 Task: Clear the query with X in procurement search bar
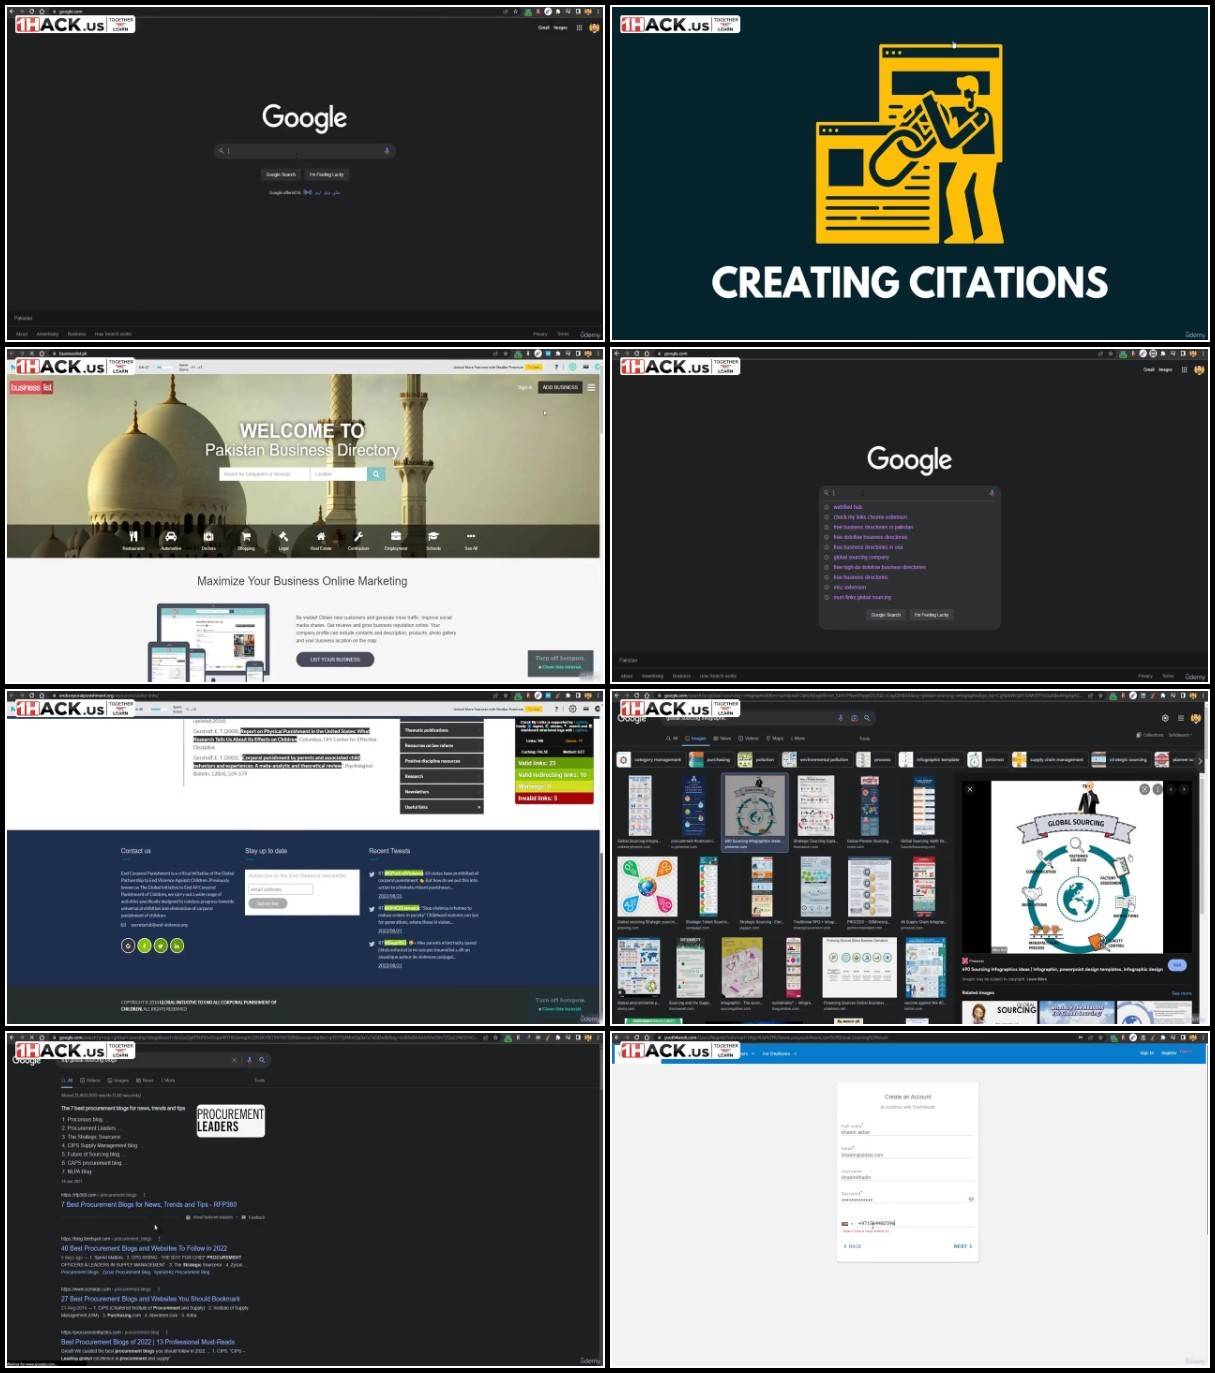click(234, 1060)
